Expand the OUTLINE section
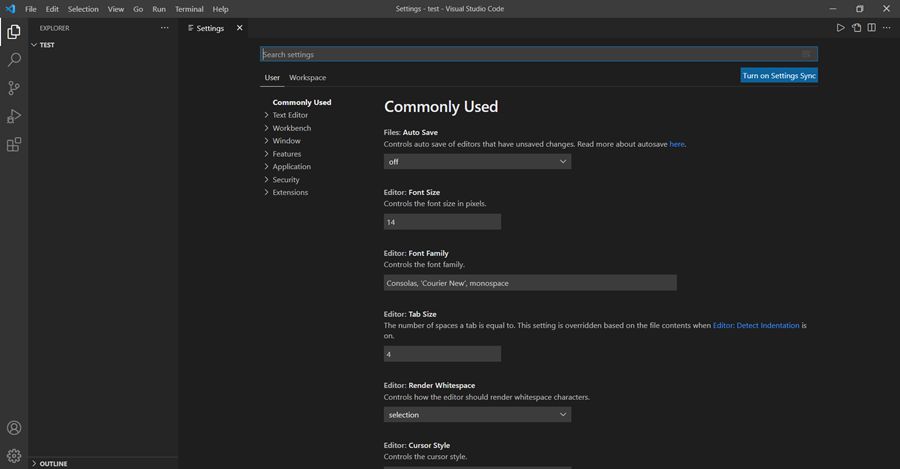The width and height of the screenshot is (900, 469). click(x=53, y=463)
